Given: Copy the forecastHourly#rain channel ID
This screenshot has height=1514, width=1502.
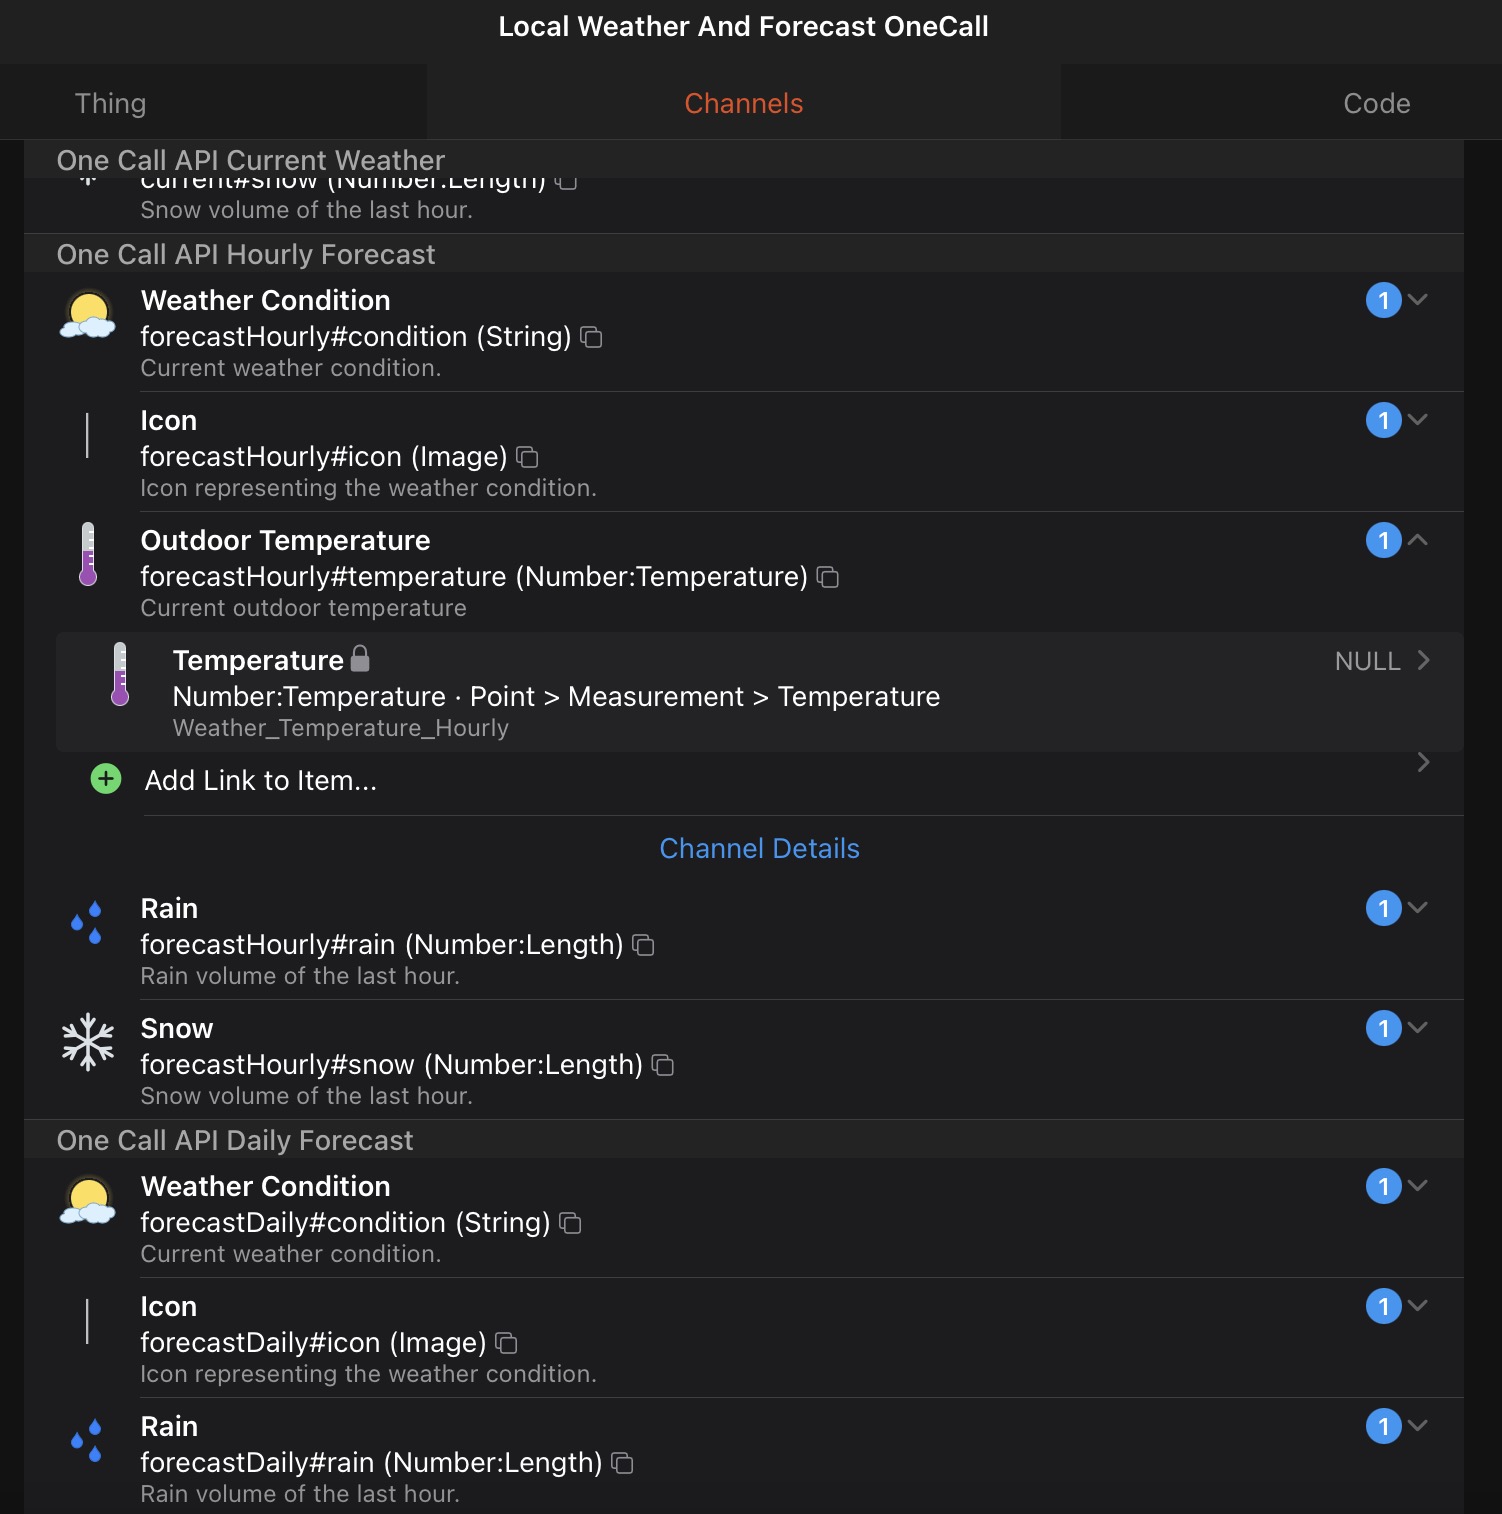Looking at the screenshot, I should (x=644, y=945).
